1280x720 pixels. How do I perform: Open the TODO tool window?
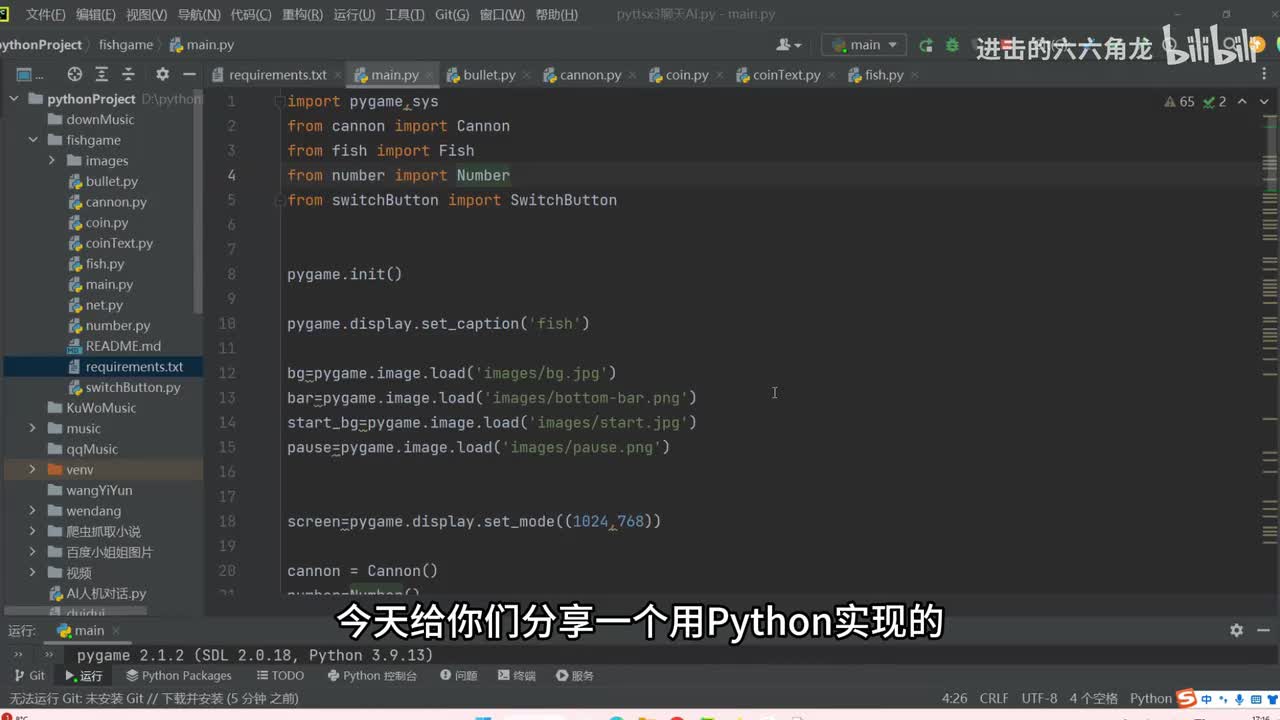pyautogui.click(x=279, y=676)
